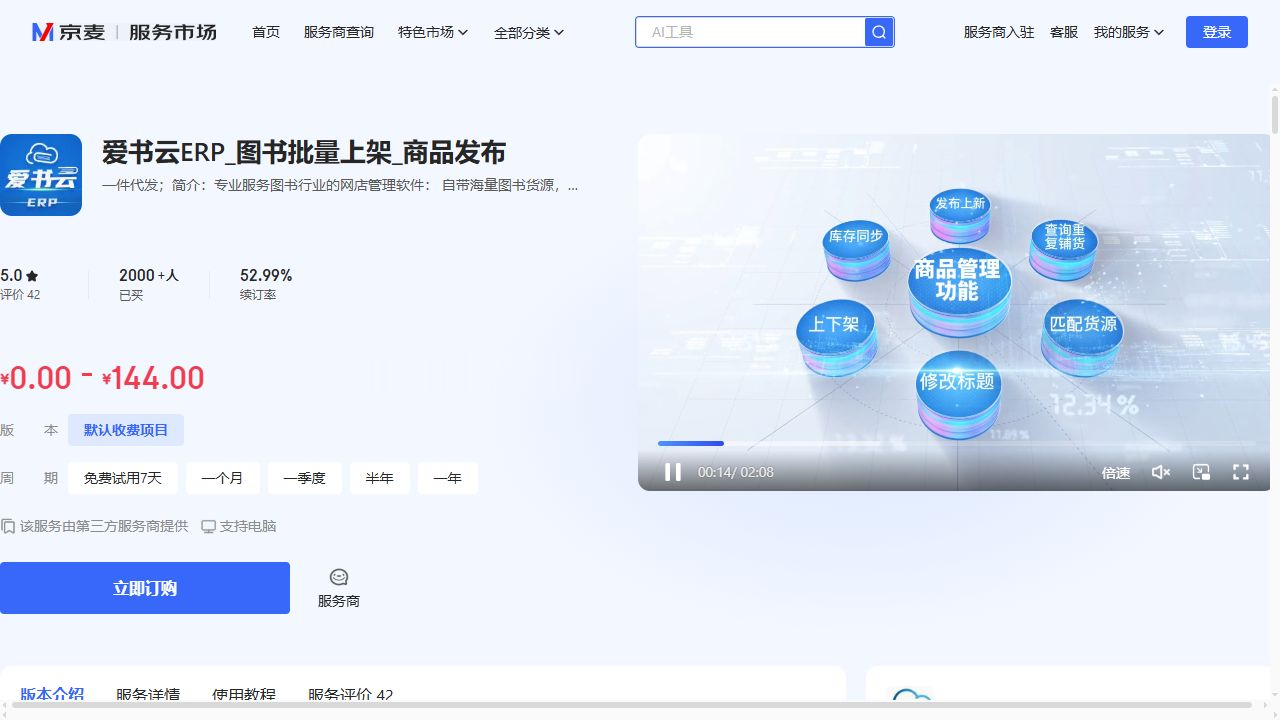This screenshot has height=720, width=1280.
Task: Click the 服务商 chat icon
Action: pos(339,577)
